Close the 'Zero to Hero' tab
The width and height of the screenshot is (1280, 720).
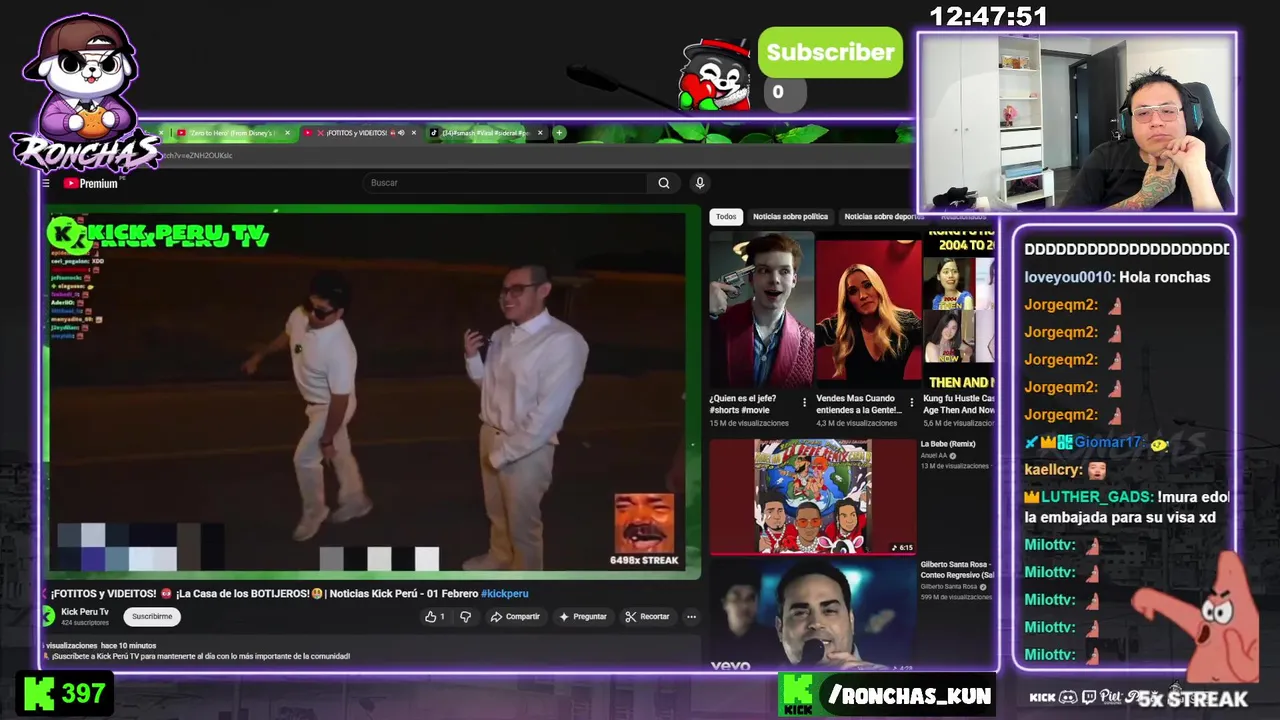click(x=288, y=133)
